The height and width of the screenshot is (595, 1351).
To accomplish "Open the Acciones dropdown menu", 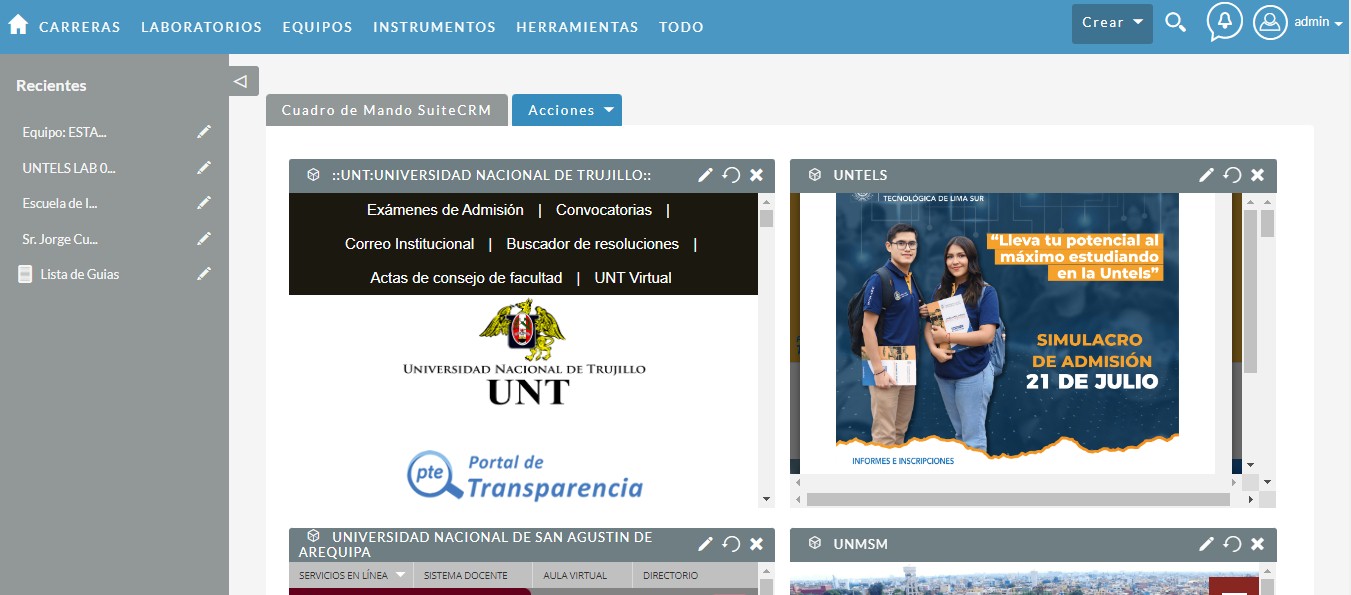I will tap(567, 111).
